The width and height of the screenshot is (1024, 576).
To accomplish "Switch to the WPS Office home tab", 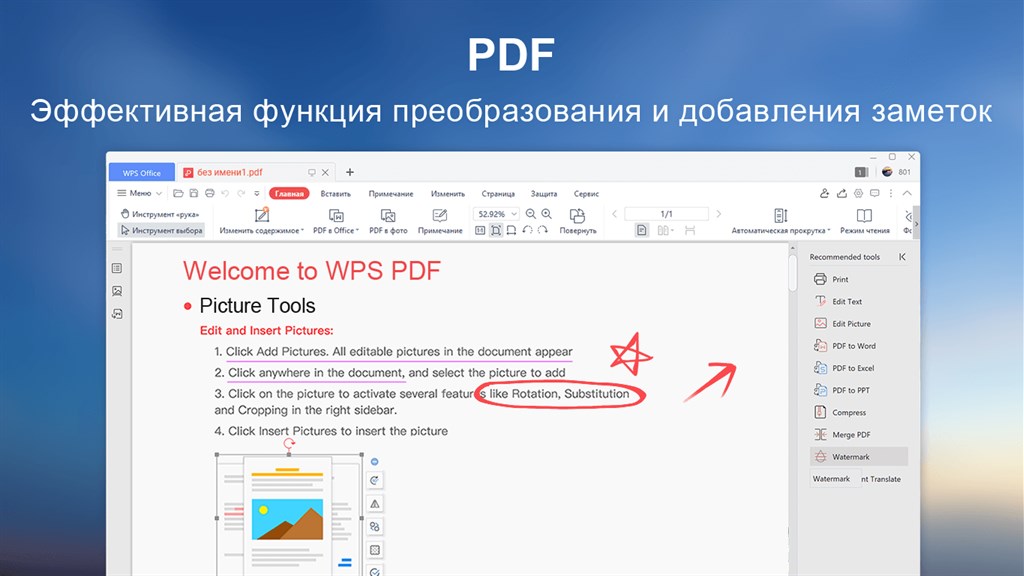I will (x=142, y=172).
